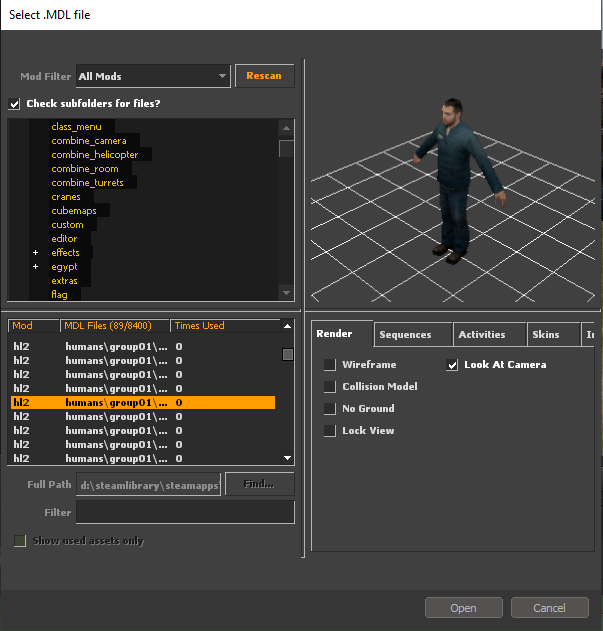
Task: Select the editor folder
Action: pos(64,239)
